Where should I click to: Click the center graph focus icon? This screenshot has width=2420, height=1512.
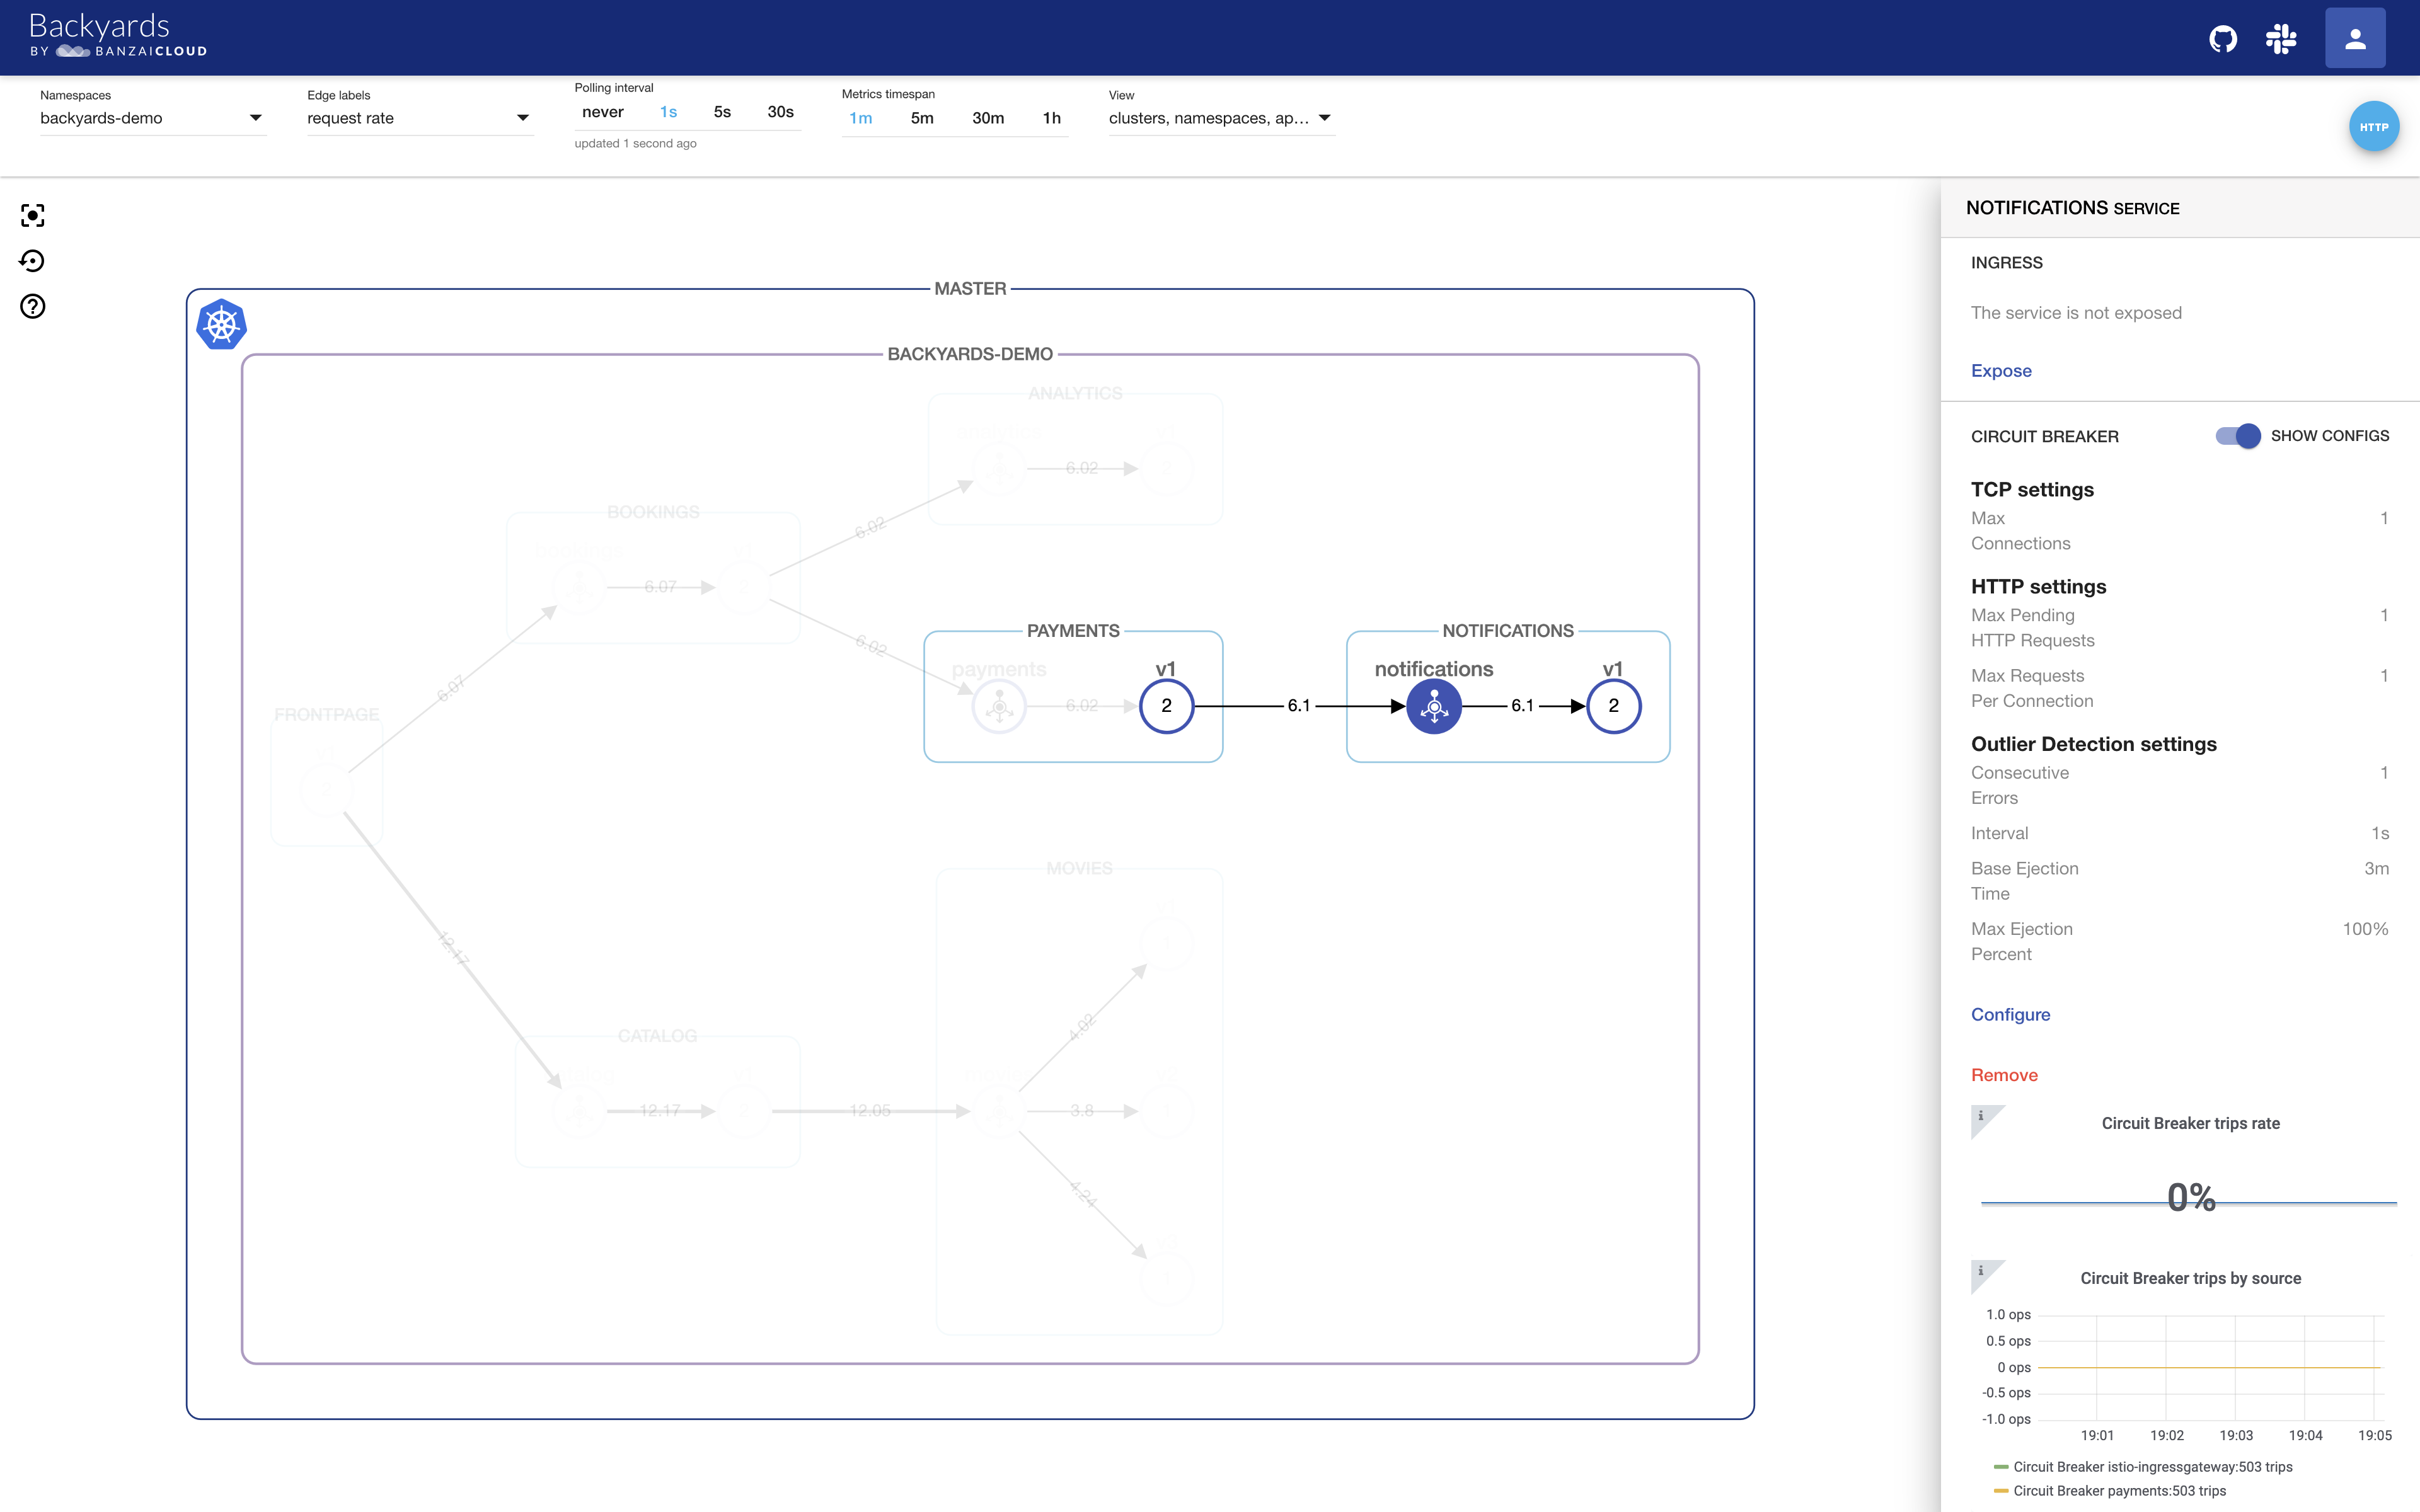click(x=33, y=215)
